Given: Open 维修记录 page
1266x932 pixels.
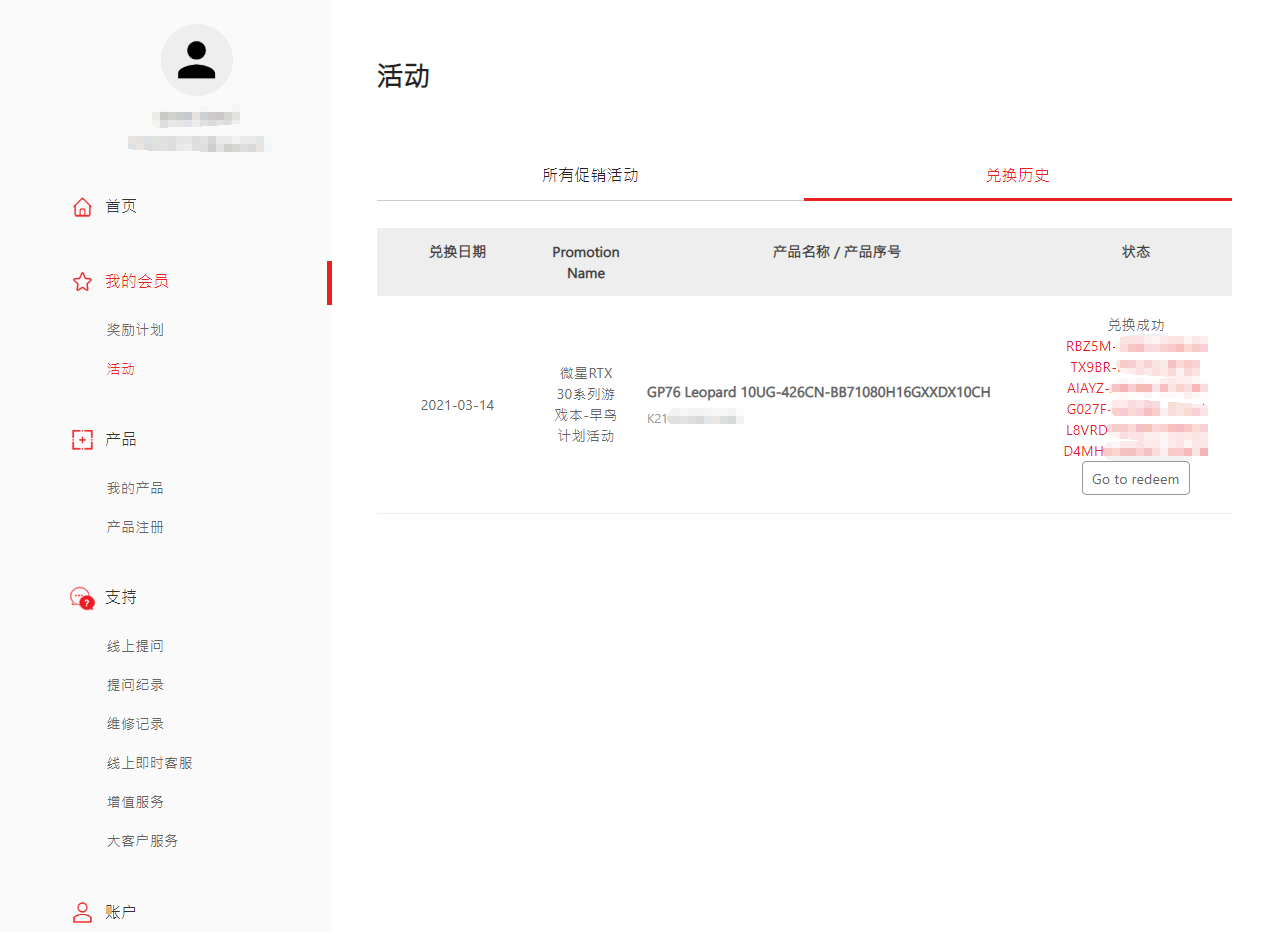Looking at the screenshot, I should (x=135, y=724).
